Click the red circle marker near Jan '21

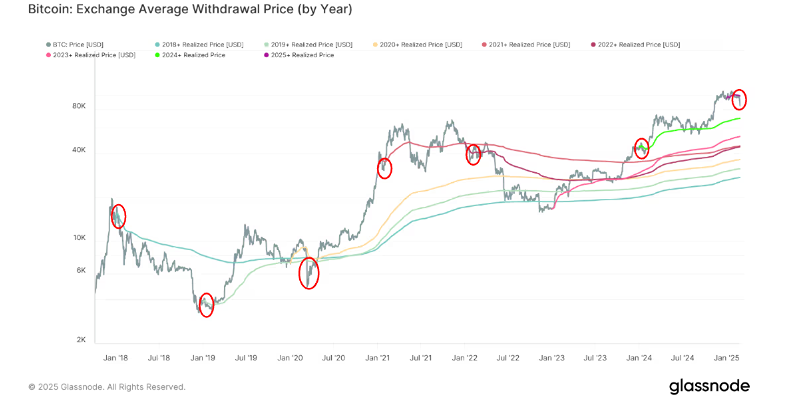385,168
